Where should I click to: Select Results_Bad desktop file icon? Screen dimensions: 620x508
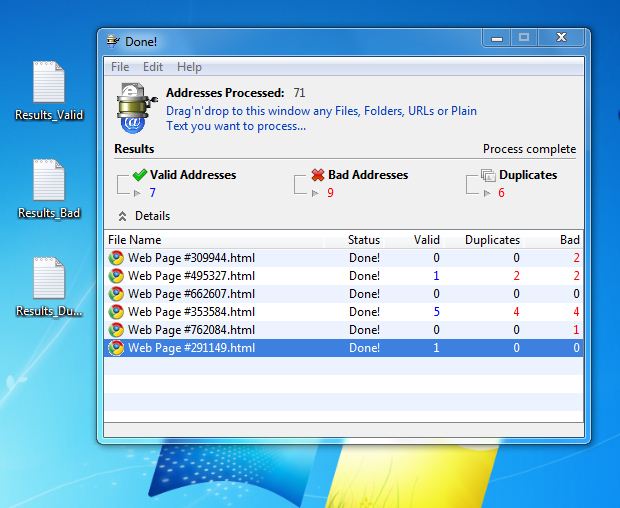(49, 189)
